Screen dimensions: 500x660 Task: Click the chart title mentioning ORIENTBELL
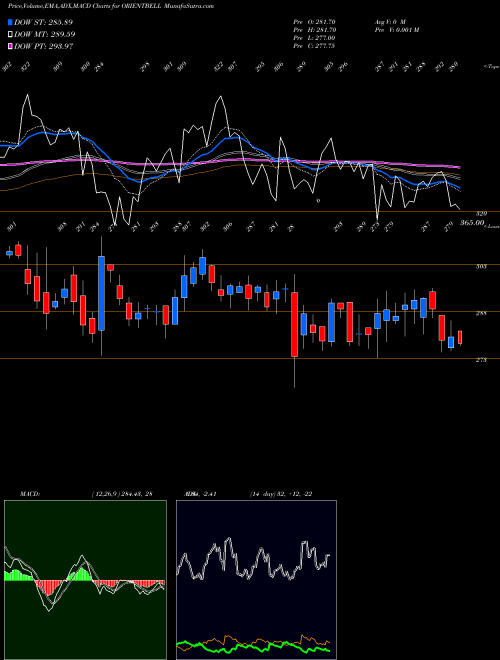111,6
